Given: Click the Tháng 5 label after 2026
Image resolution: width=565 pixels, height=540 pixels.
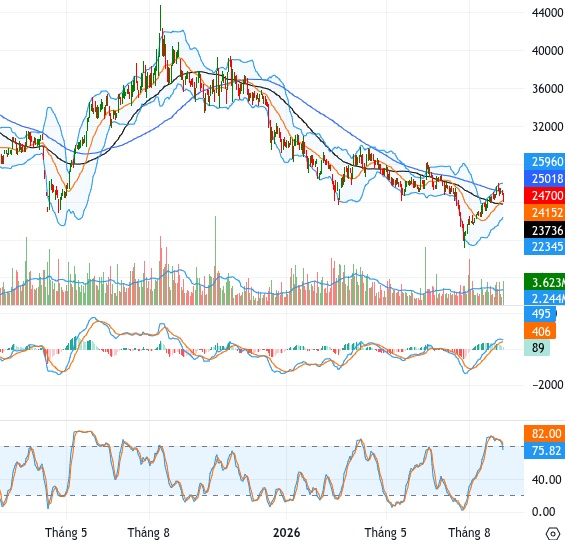Looking at the screenshot, I should point(385,532).
